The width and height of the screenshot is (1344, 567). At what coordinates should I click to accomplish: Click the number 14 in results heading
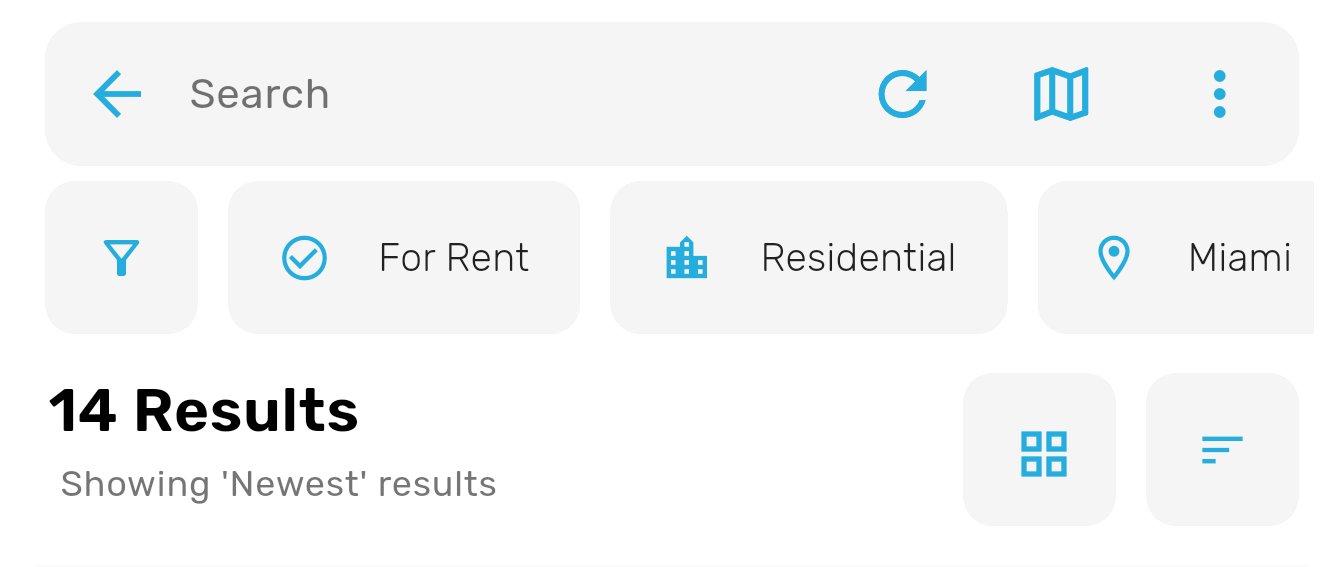(82, 411)
